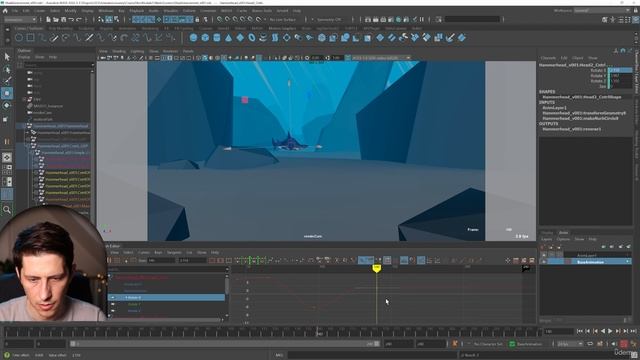The height and width of the screenshot is (360, 640).
Task: Pick the Select tool arrow in toolbox
Action: (x=7, y=57)
